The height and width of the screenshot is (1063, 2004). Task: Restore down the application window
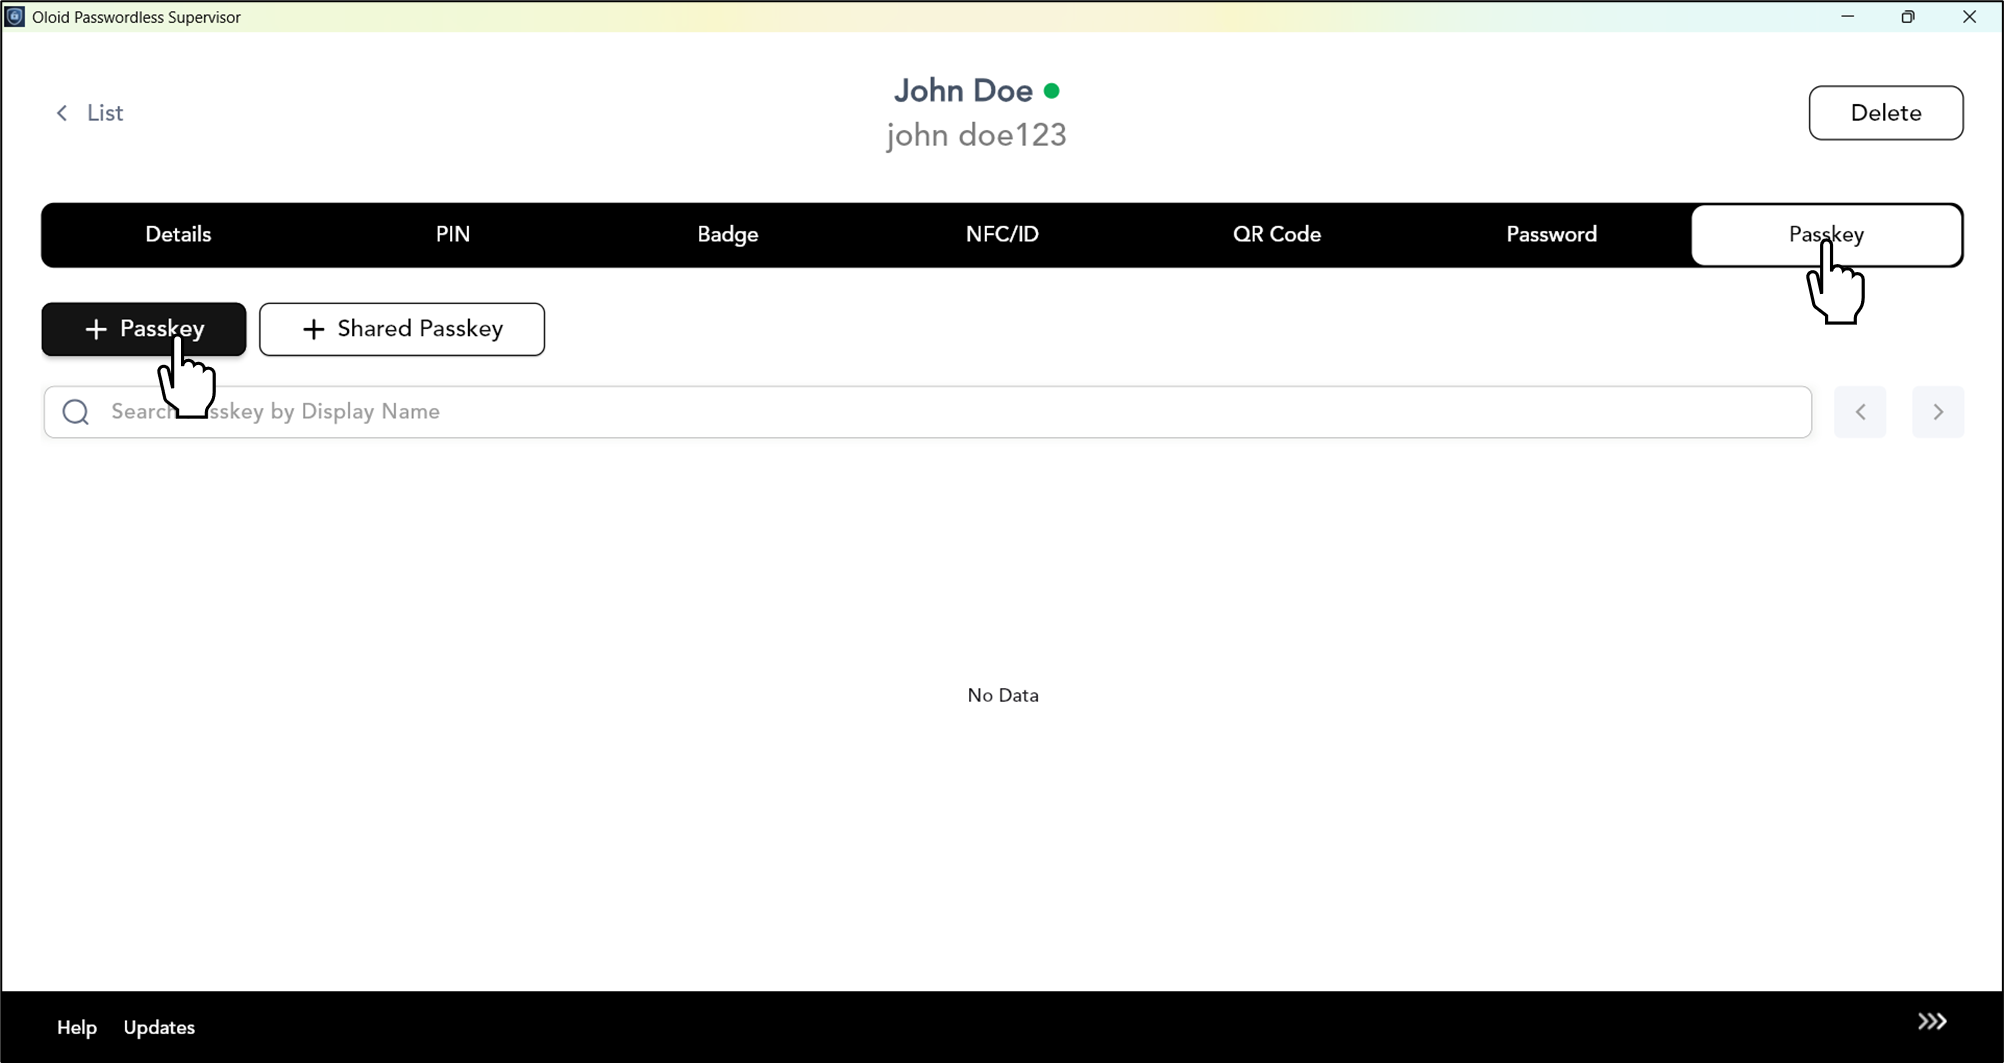pos(1908,17)
